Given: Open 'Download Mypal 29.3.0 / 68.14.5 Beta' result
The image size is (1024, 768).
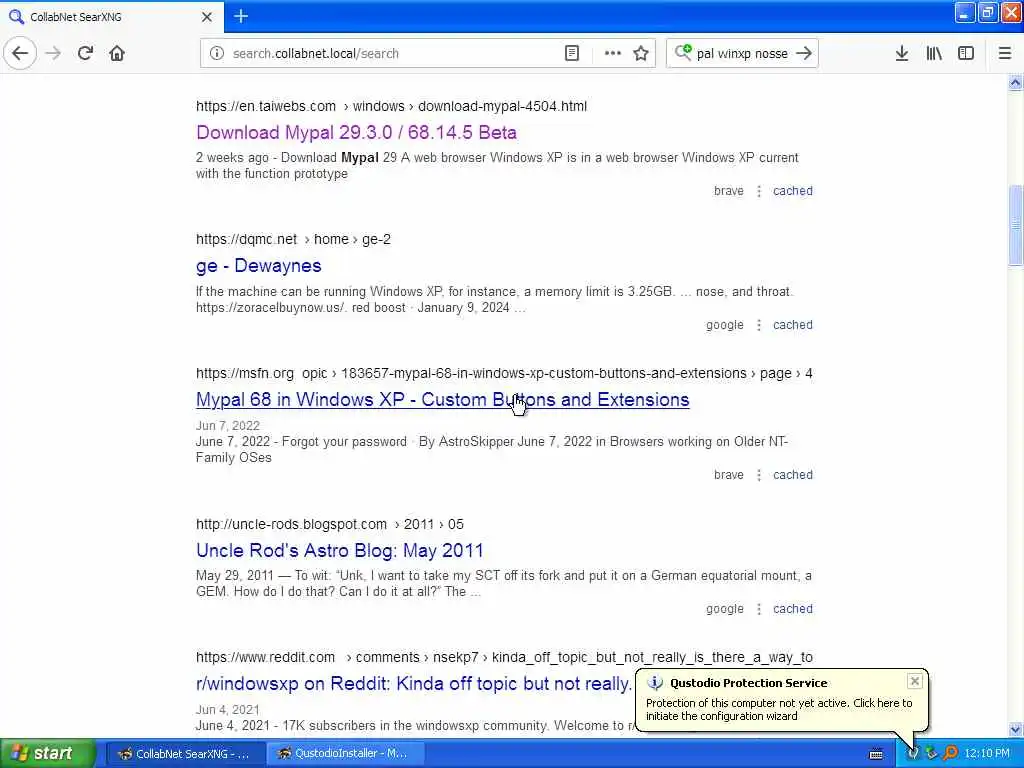Looking at the screenshot, I should pos(357,133).
